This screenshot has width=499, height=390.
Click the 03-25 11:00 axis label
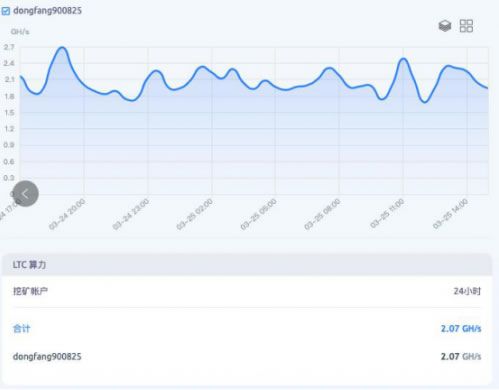coord(387,213)
